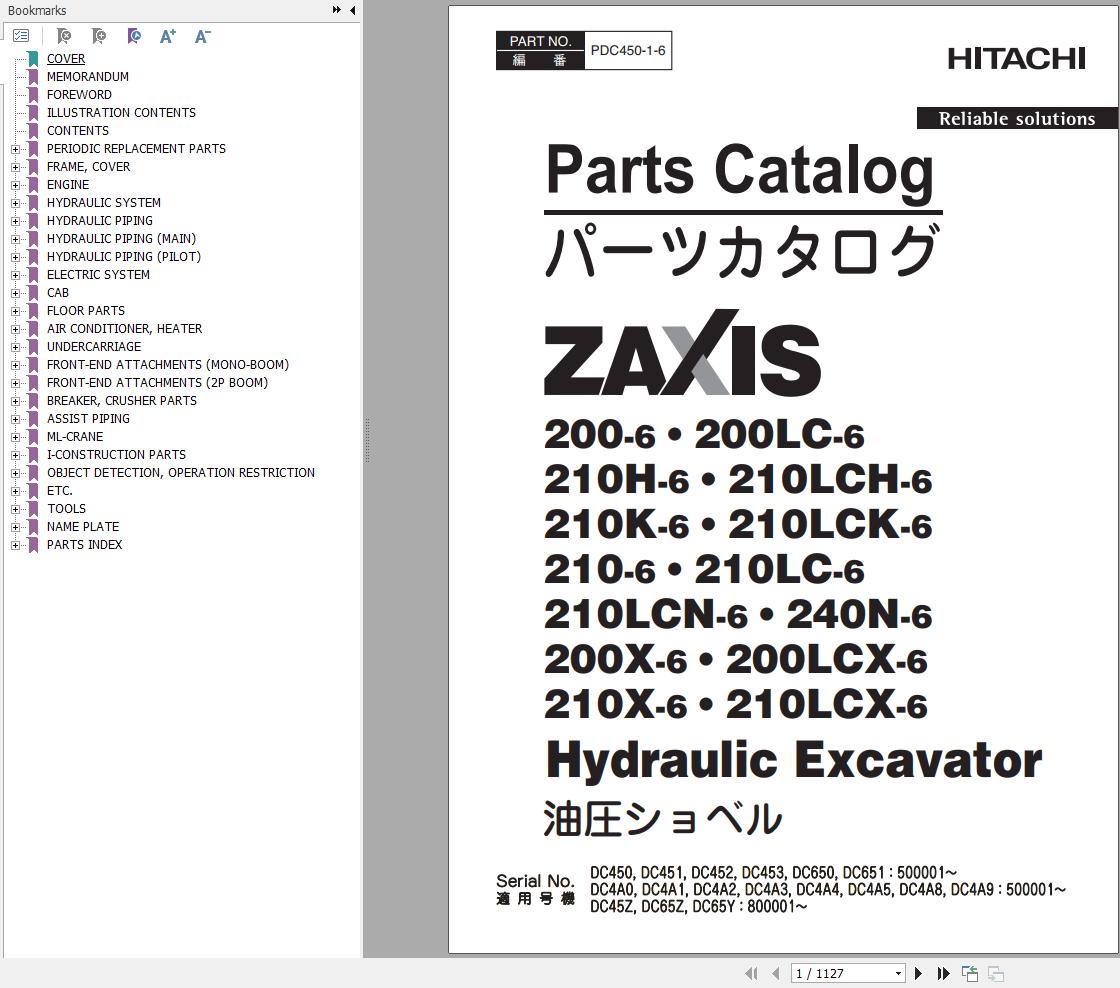Open the ILLUSTRATION CONTENTS bookmark
1120x988 pixels.
coord(121,112)
